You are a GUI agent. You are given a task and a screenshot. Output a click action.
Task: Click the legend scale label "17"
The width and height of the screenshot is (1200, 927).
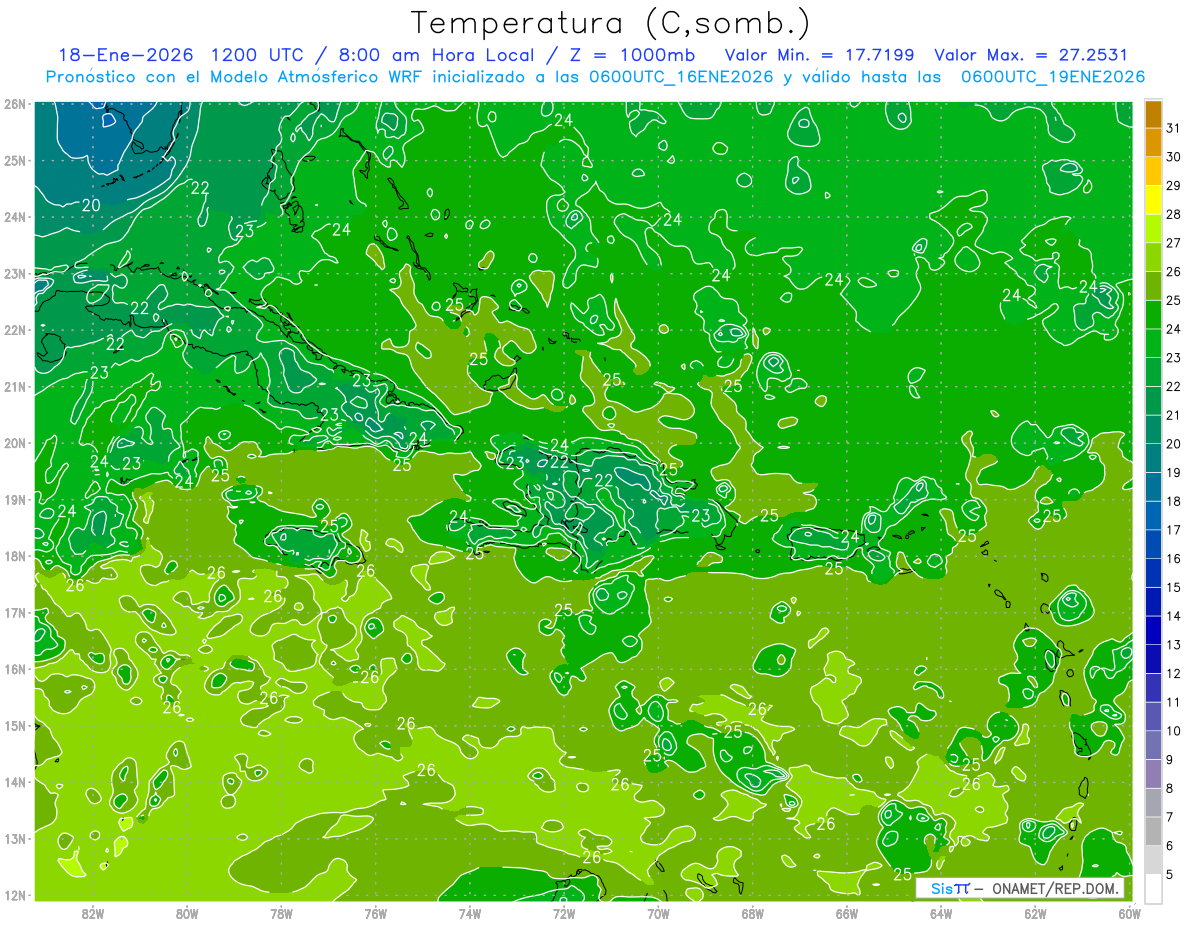click(1174, 530)
